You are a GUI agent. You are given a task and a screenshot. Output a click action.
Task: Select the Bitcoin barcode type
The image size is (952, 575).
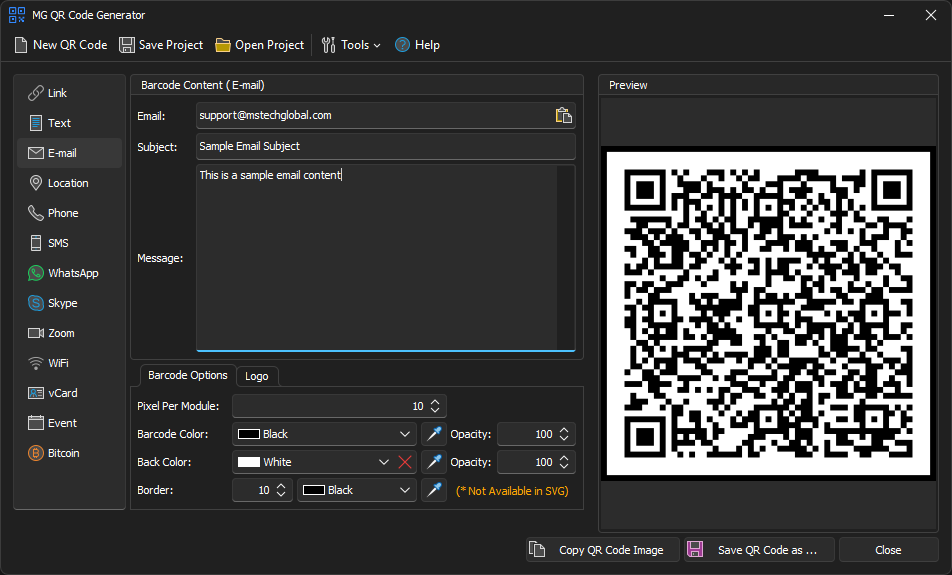coord(69,453)
